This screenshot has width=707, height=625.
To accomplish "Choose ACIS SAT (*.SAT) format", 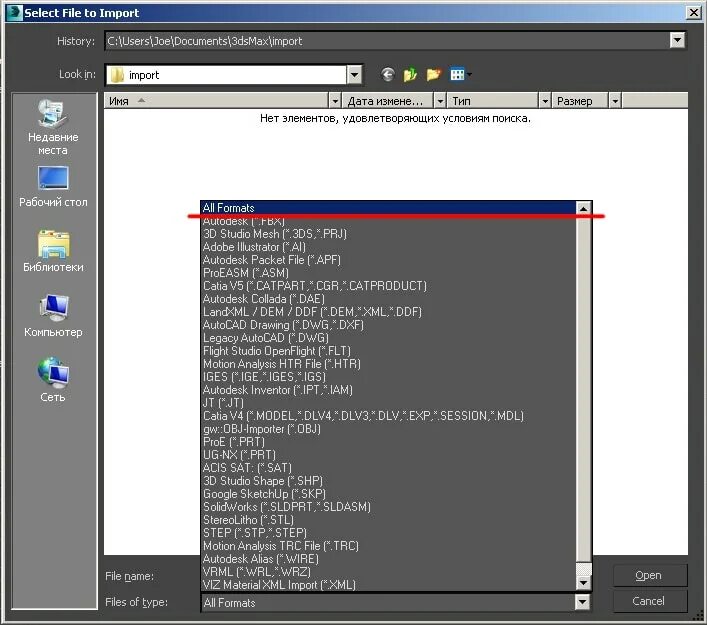I will tap(388, 468).
